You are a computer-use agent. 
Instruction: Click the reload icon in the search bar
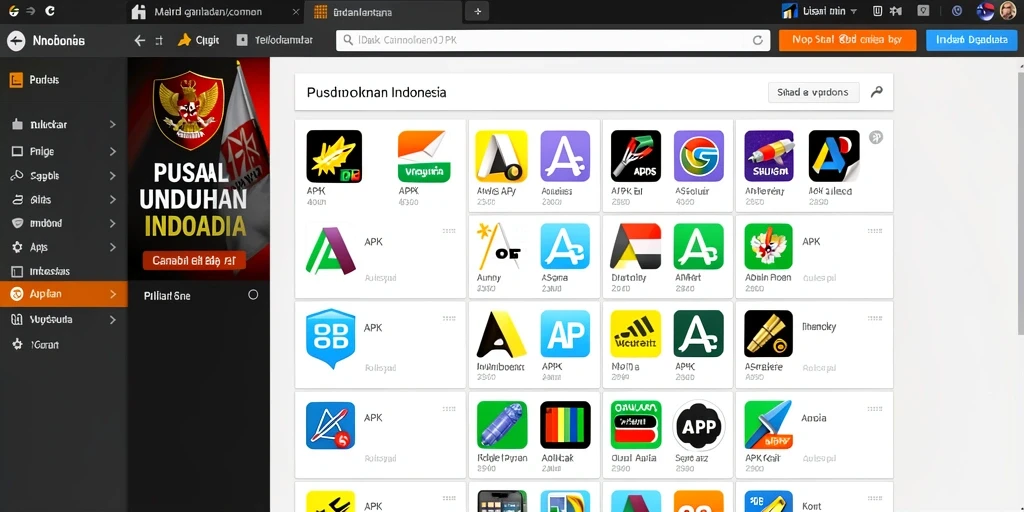(758, 40)
